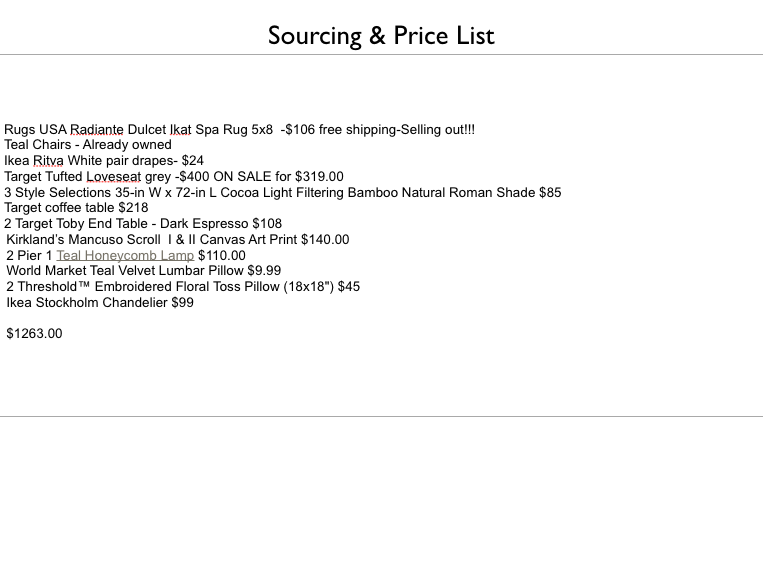Screen dimensions: 763x573
Task: Click the misspelled word Radiante
Action: 96,130
